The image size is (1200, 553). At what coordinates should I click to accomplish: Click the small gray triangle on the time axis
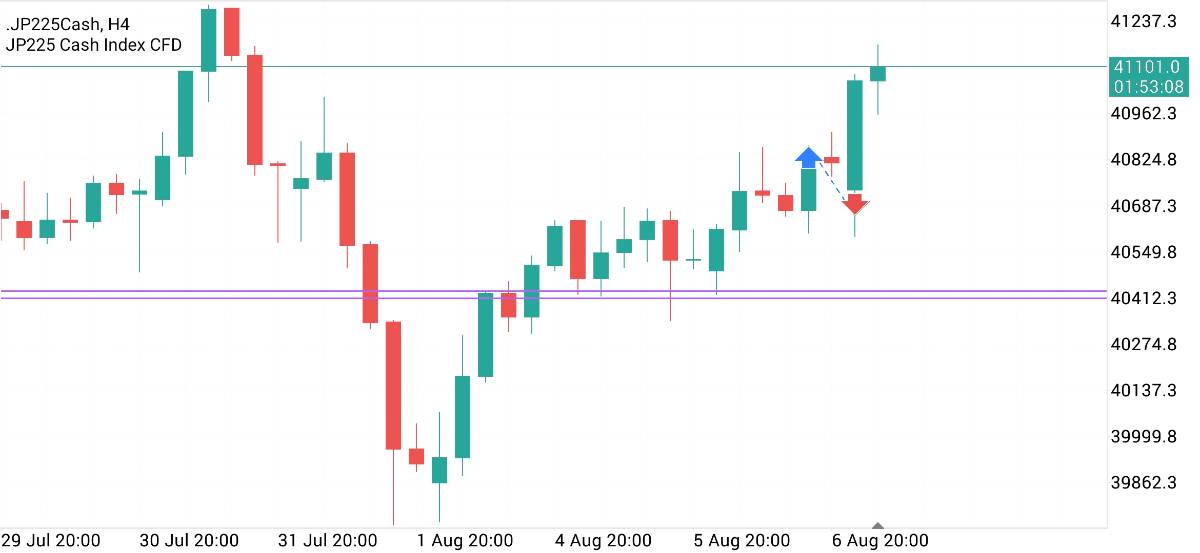878,525
